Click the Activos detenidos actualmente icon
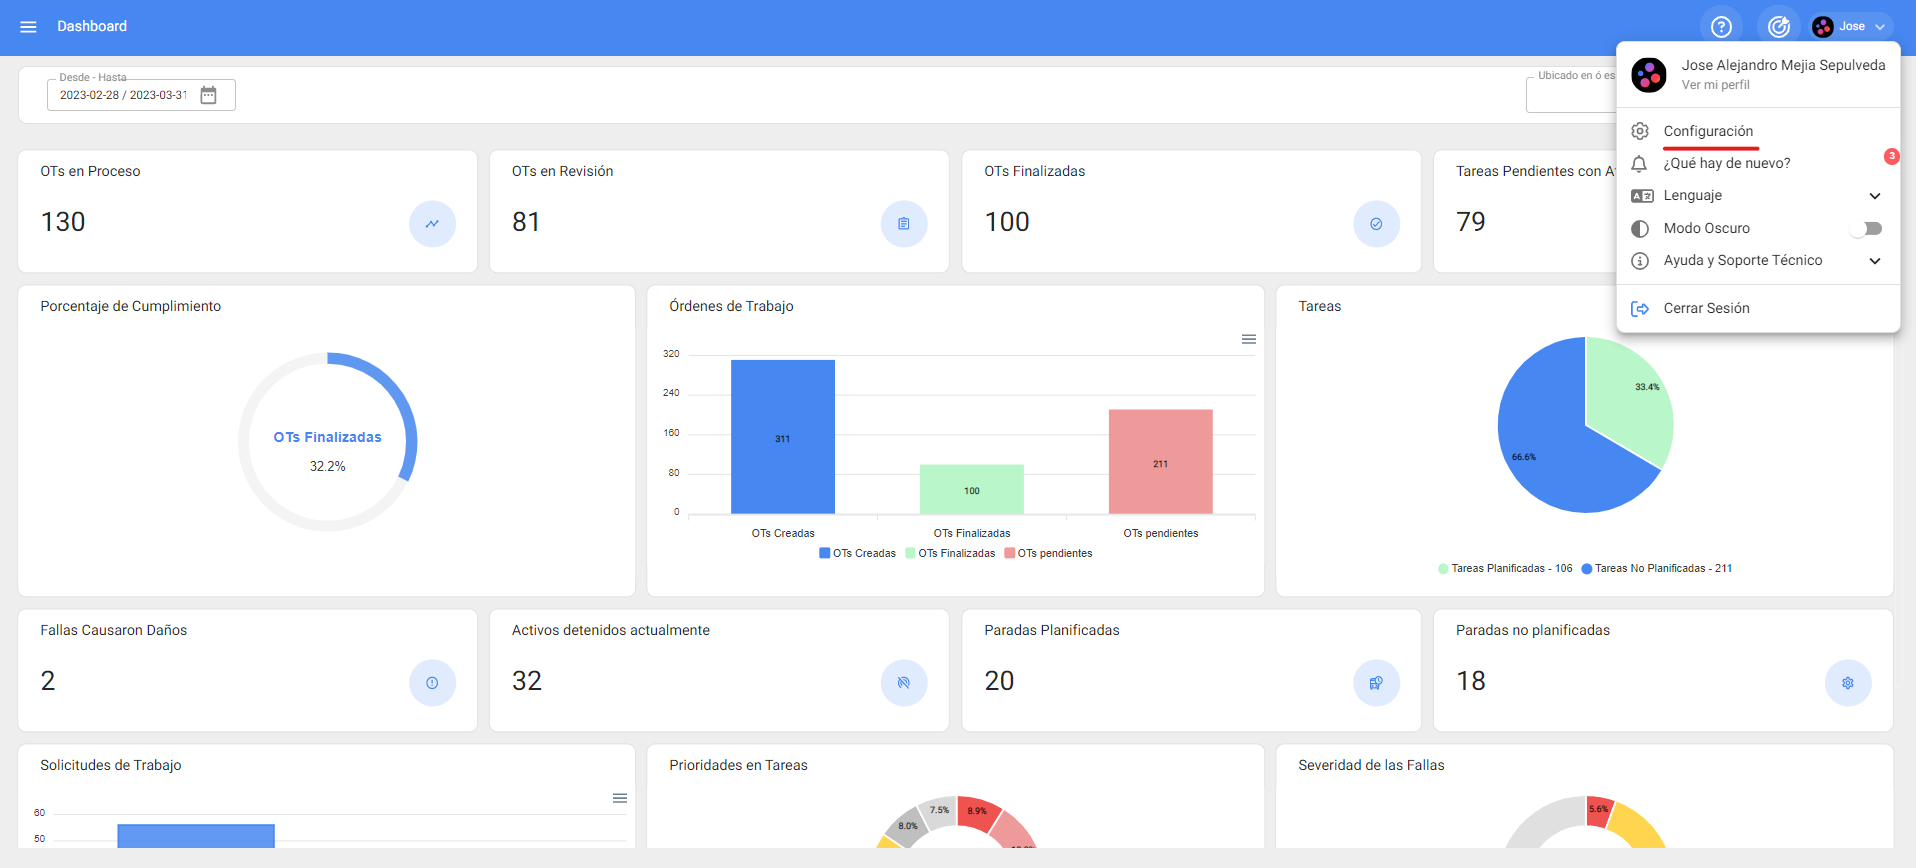 tap(904, 683)
